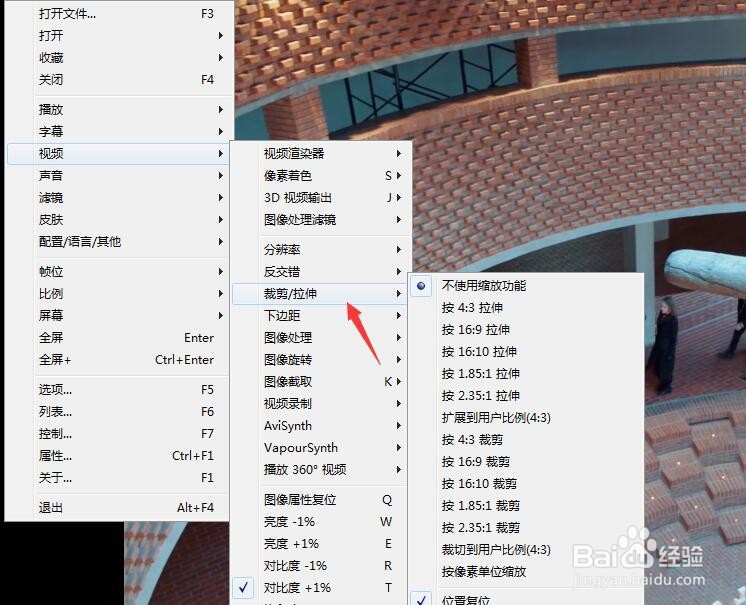This screenshot has width=746, height=605.
Task: Select 按 2.35:1 拉伸 option
Action: click(525, 395)
